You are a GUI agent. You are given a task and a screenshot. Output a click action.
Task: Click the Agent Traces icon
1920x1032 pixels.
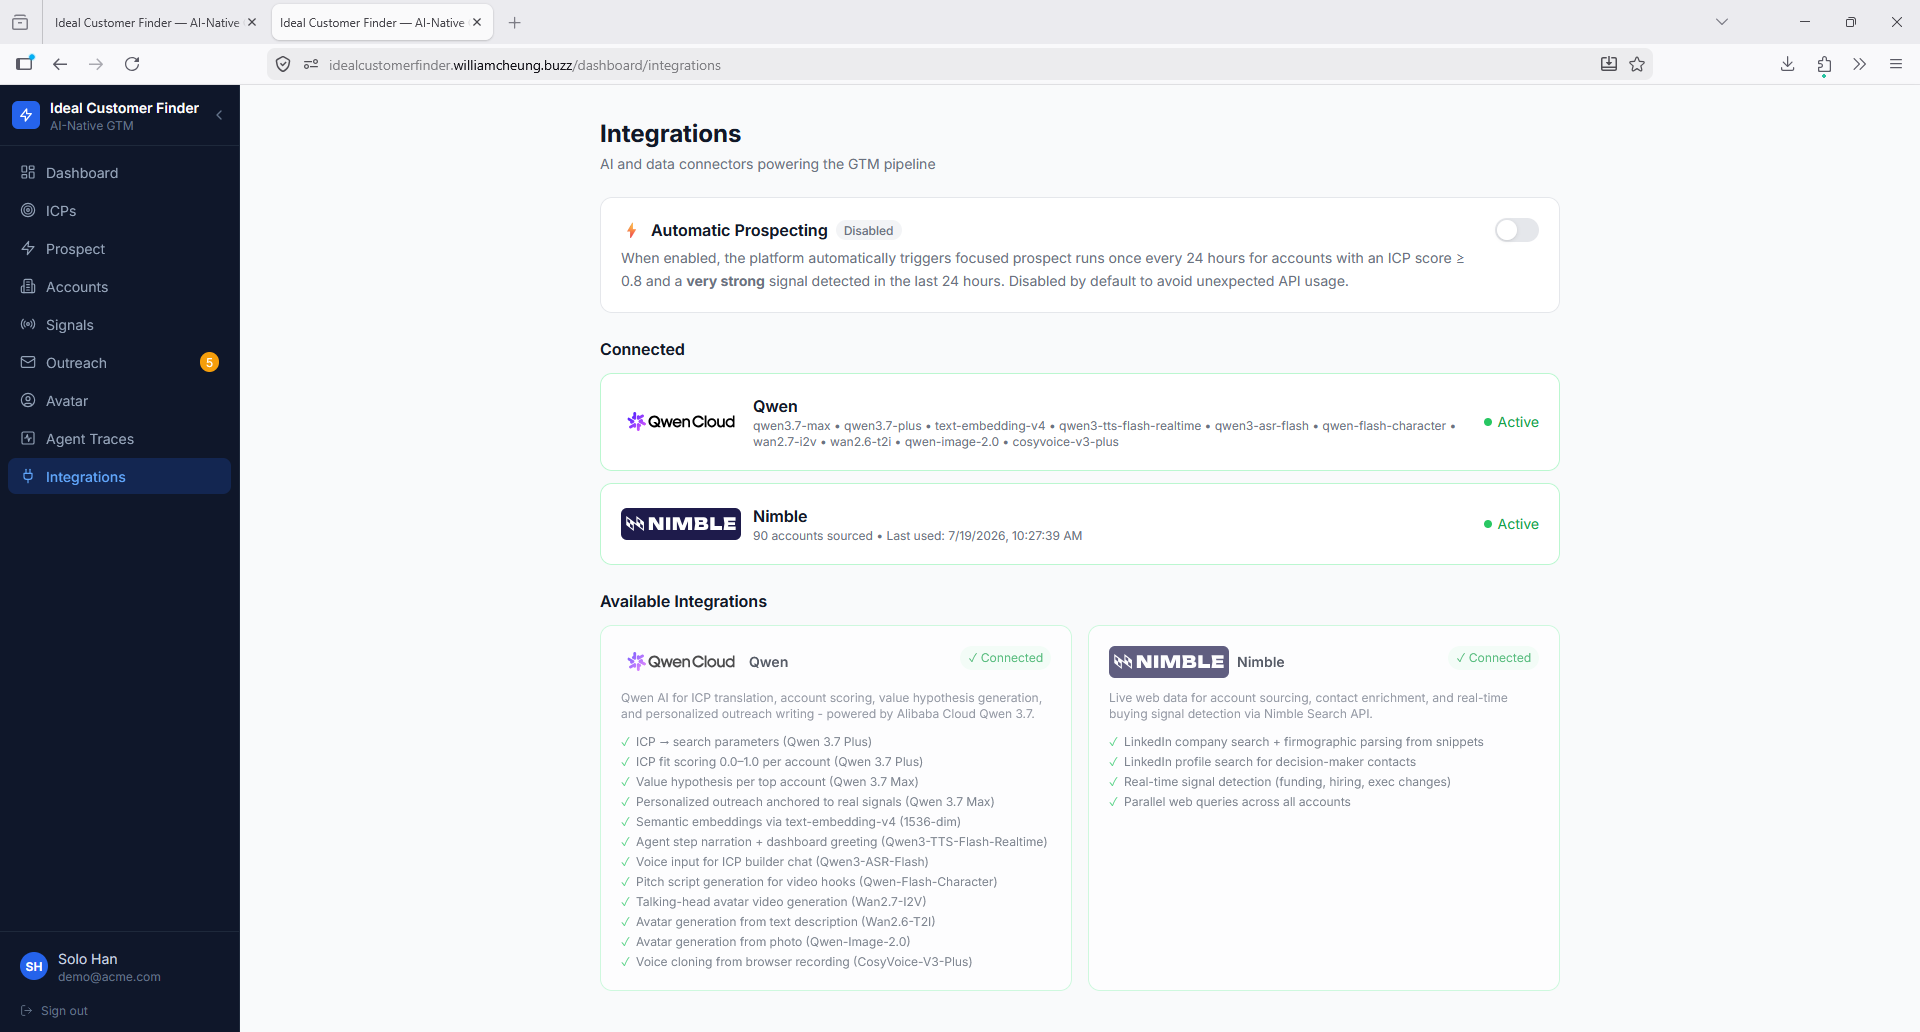point(28,438)
